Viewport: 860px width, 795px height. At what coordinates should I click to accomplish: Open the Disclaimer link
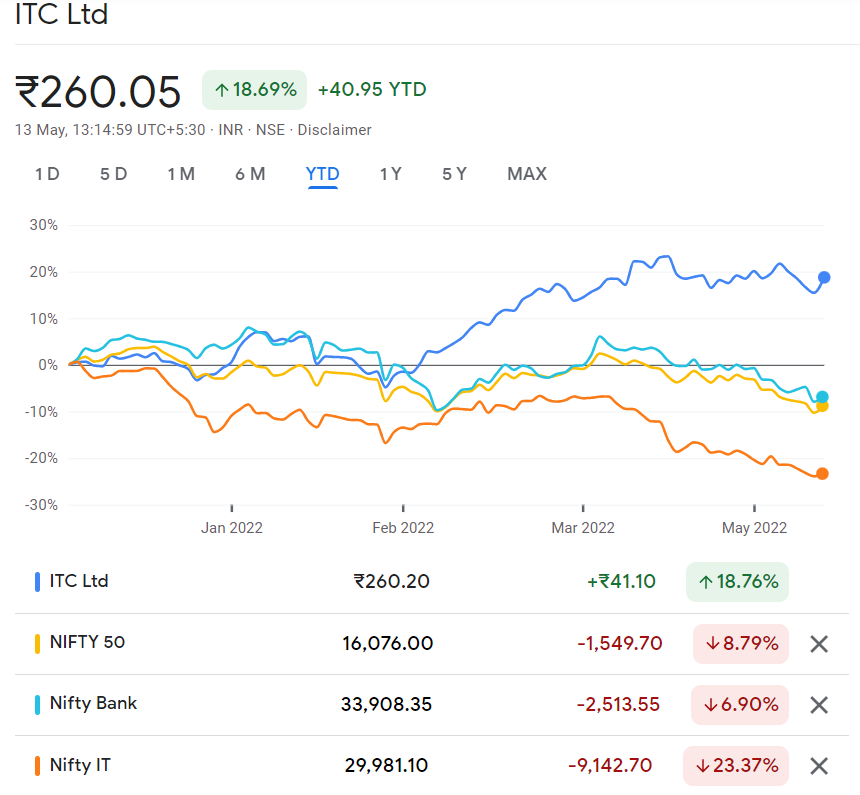tap(335, 130)
